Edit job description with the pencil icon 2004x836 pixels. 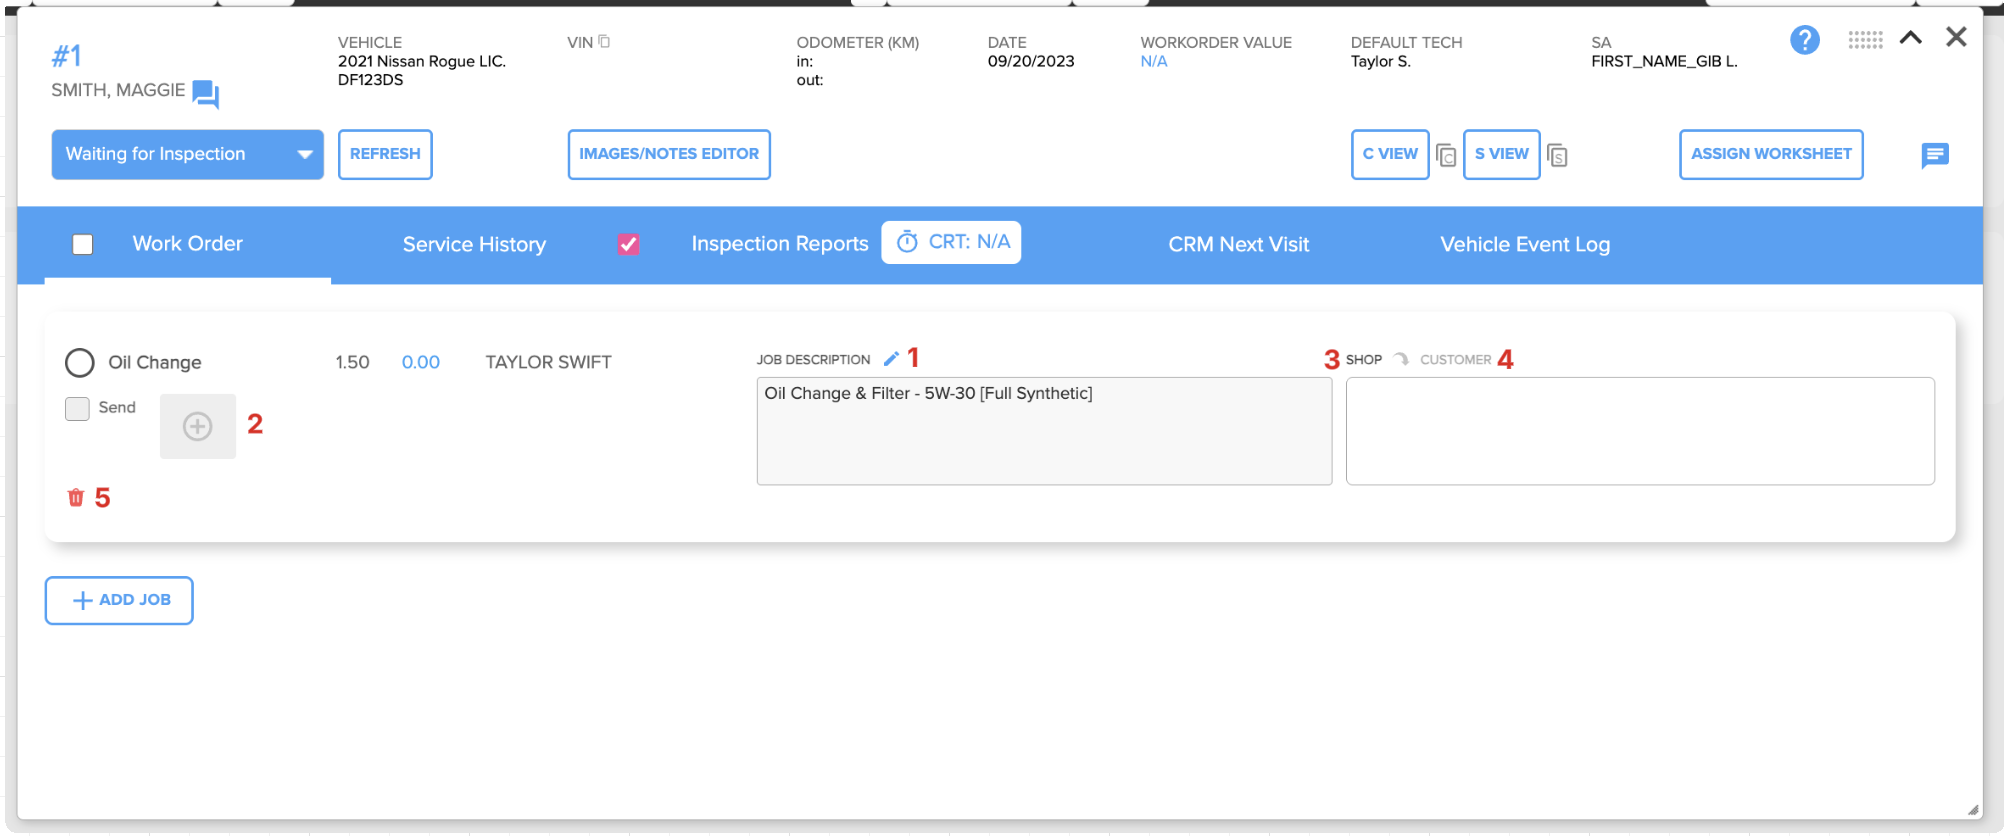891,359
